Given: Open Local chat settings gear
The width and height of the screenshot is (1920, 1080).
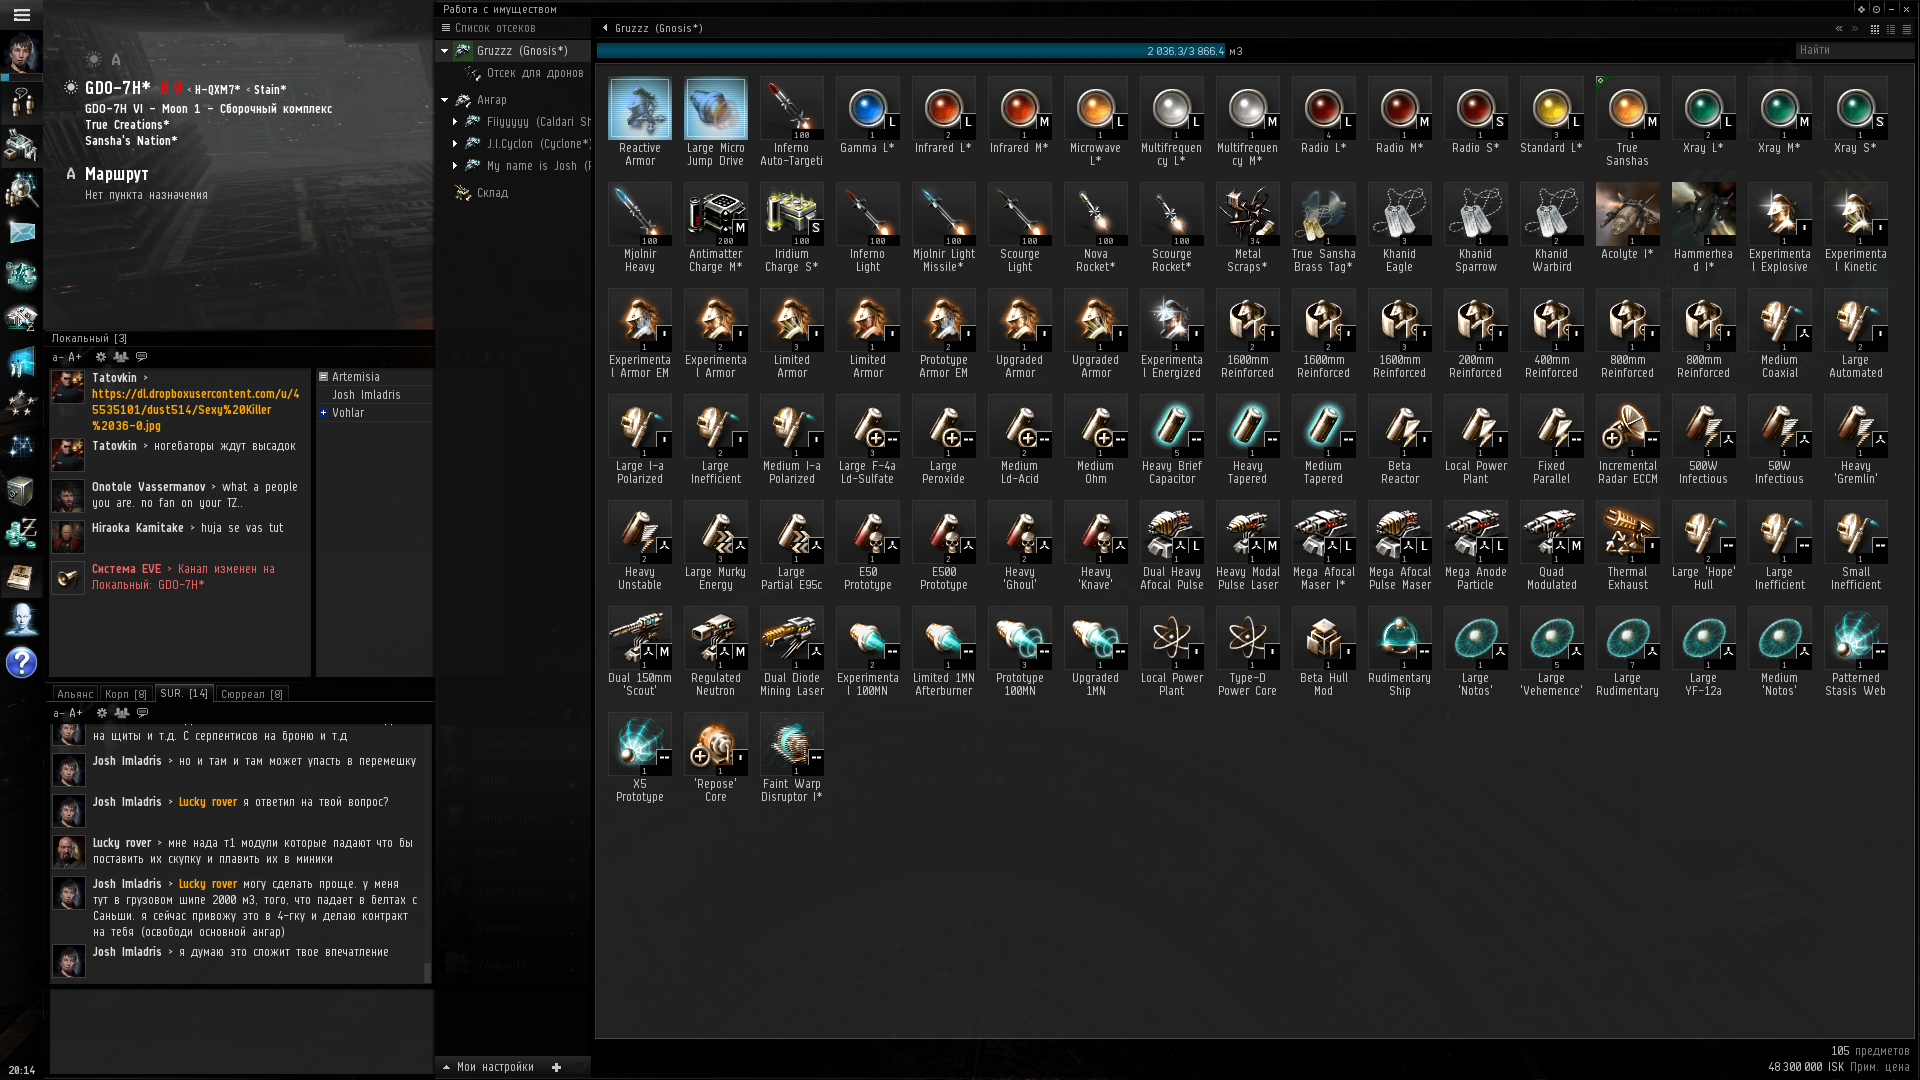Looking at the screenshot, I should (100, 357).
